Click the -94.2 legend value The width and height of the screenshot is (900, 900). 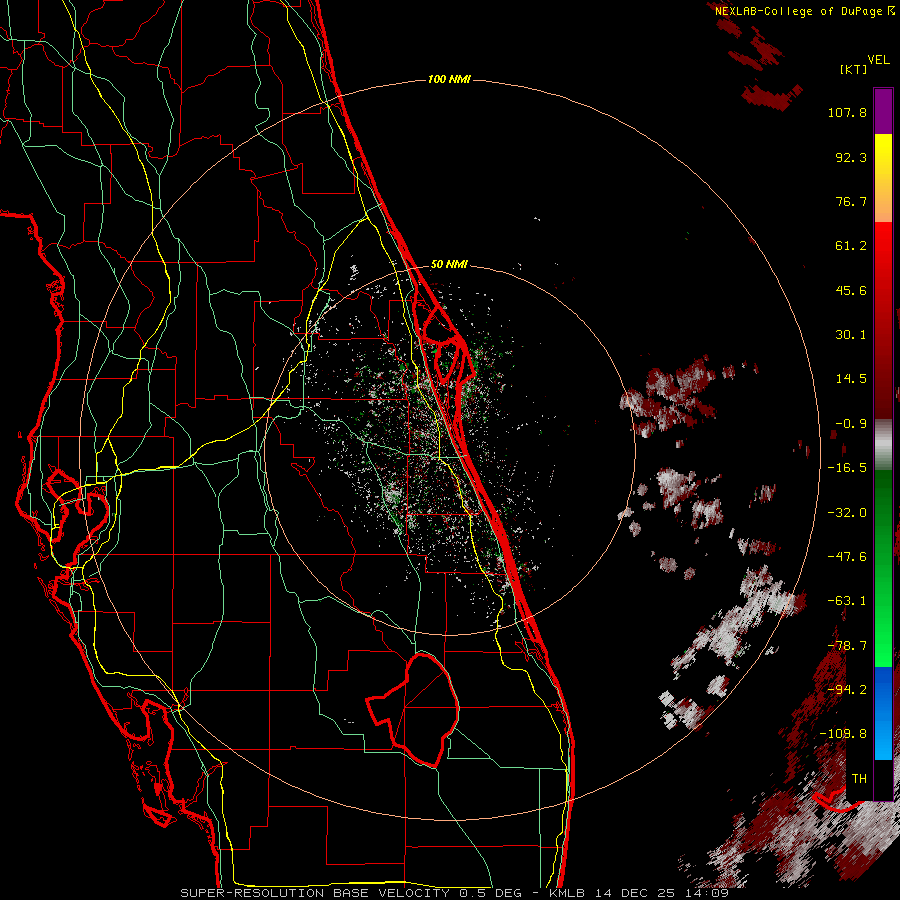pyautogui.click(x=847, y=690)
